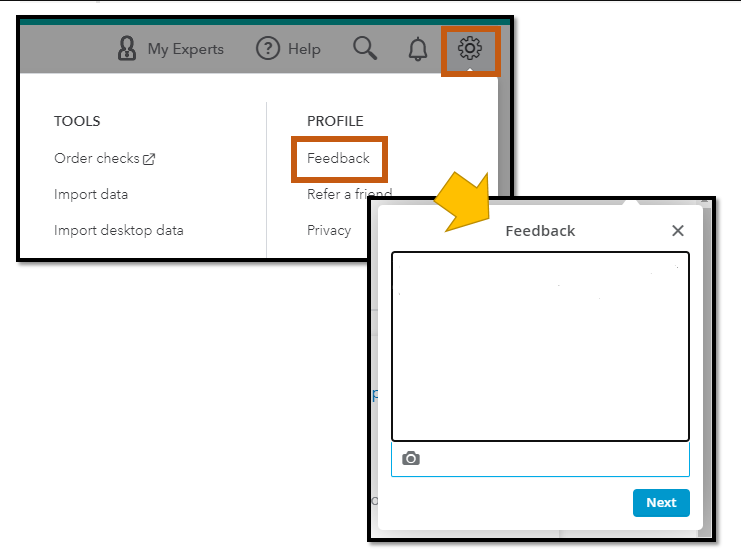This screenshot has width=741, height=560.
Task: Choose Import data under TOOLS
Action: pyautogui.click(x=91, y=194)
